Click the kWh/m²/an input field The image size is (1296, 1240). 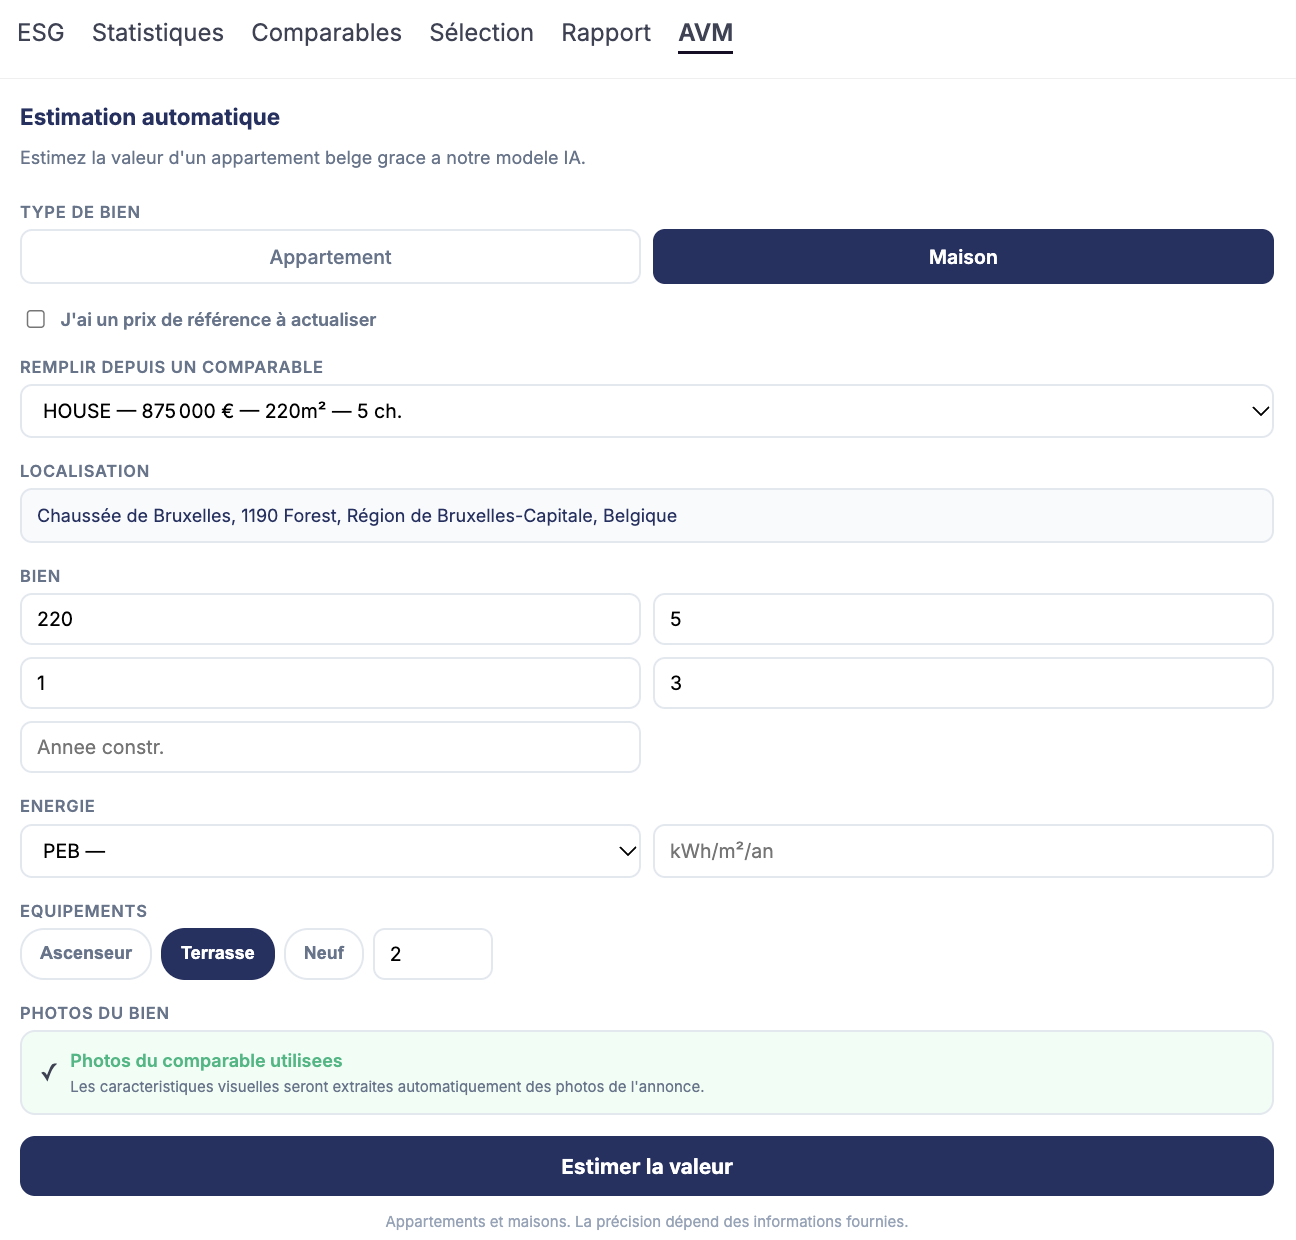click(x=963, y=851)
